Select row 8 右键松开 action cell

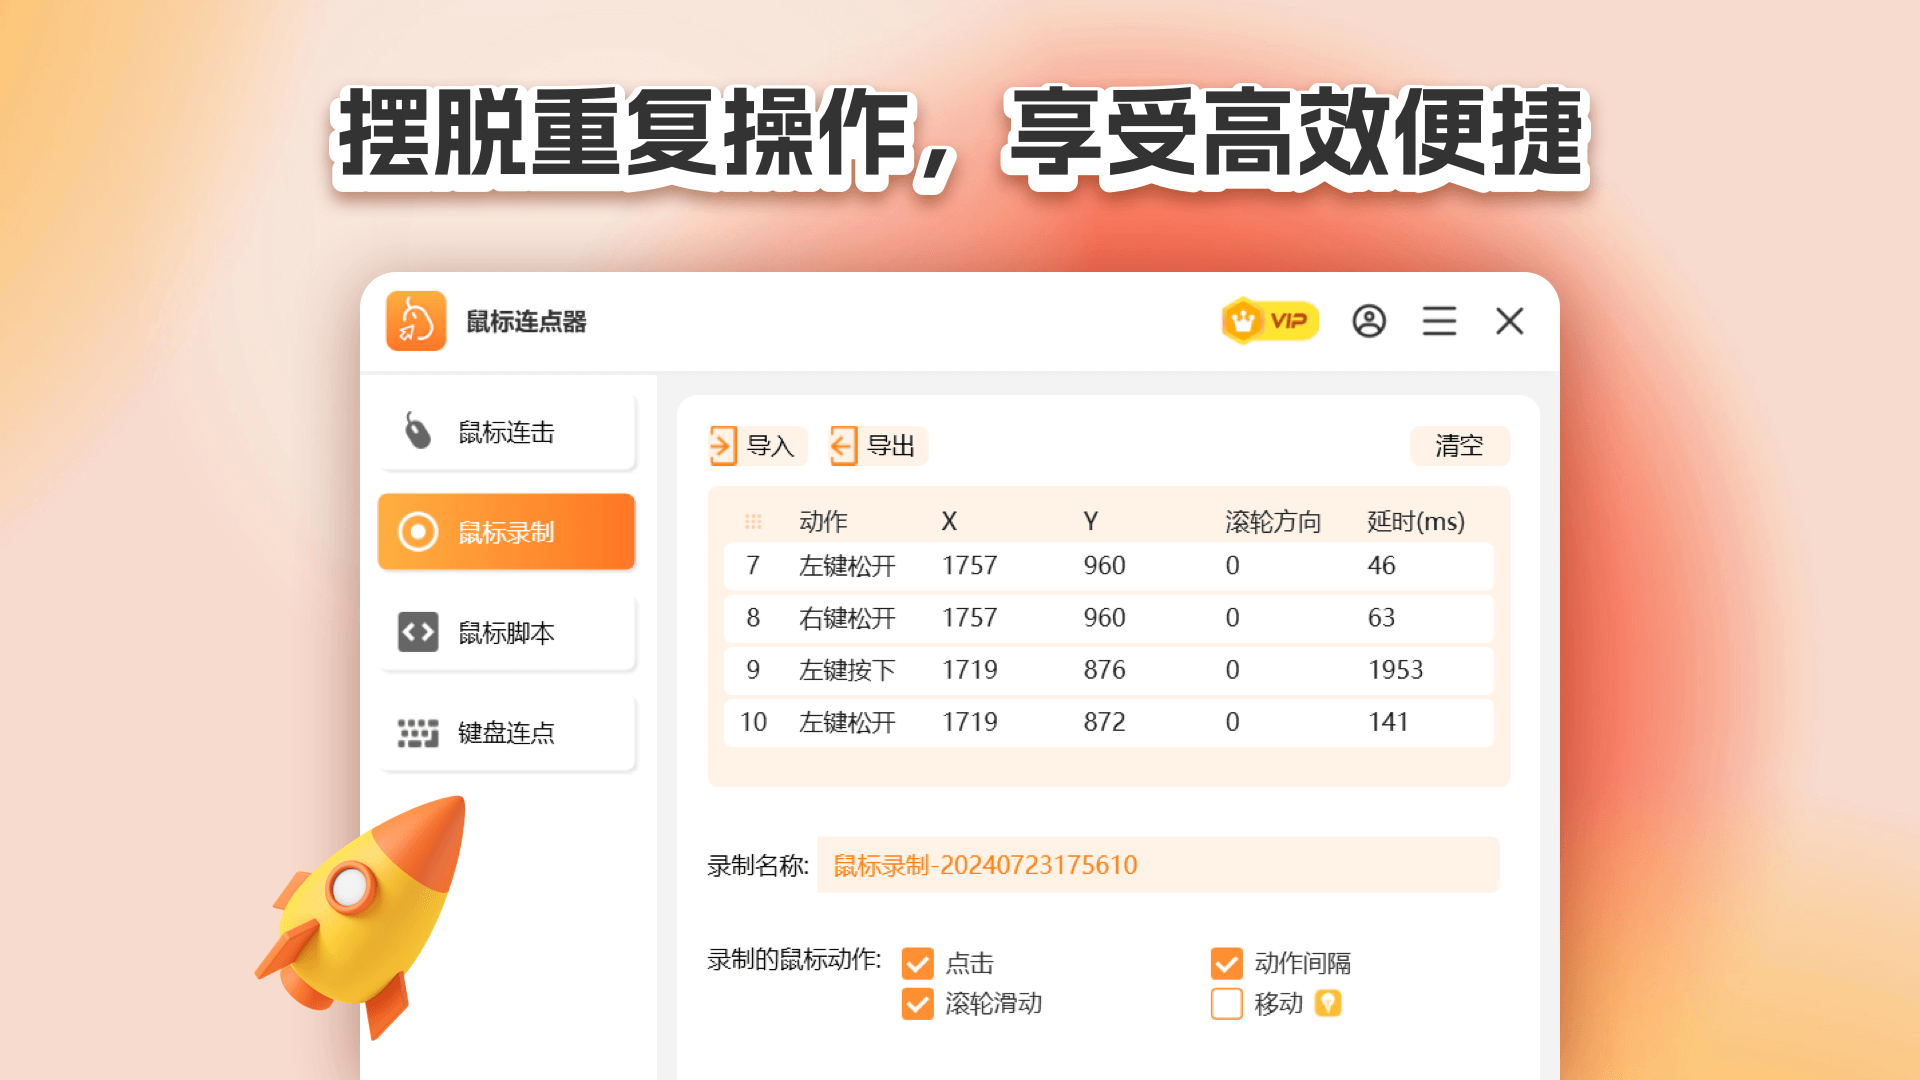tap(847, 618)
